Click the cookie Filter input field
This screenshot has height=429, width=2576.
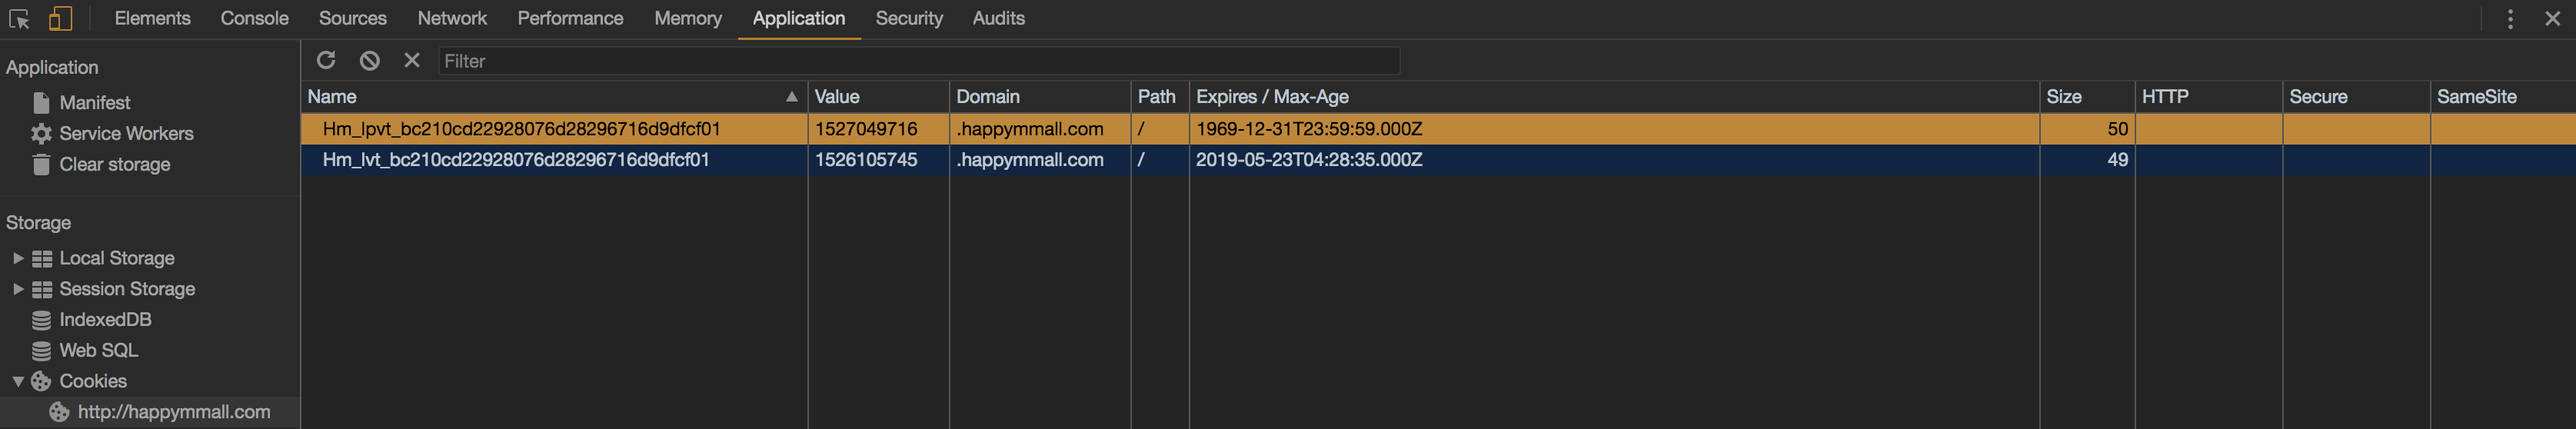918,61
